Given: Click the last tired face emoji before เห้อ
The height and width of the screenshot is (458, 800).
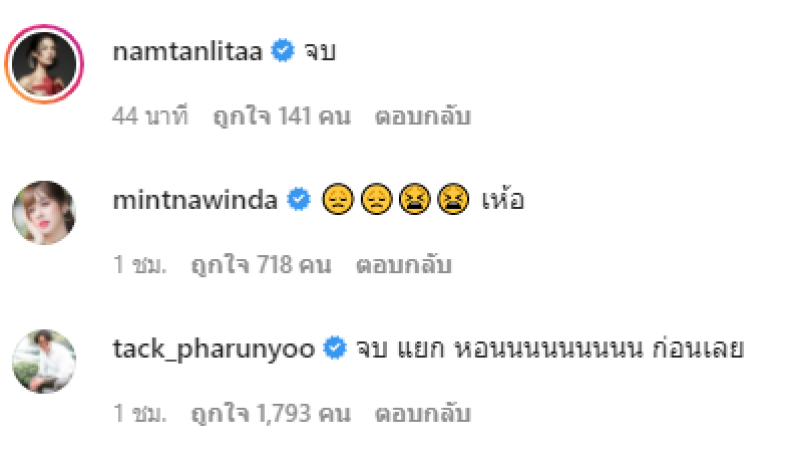Looking at the screenshot, I should (453, 199).
